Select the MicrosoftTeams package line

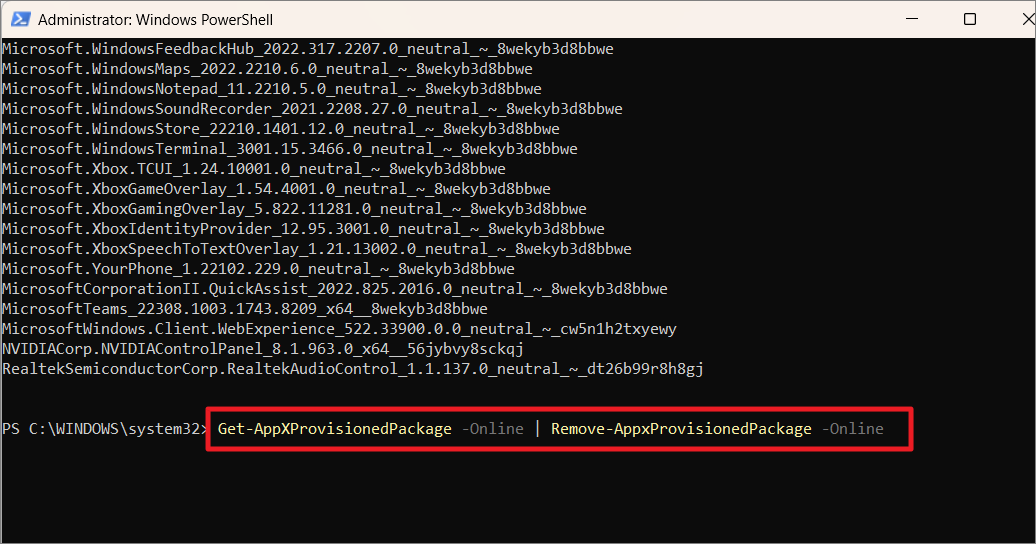tap(245, 309)
